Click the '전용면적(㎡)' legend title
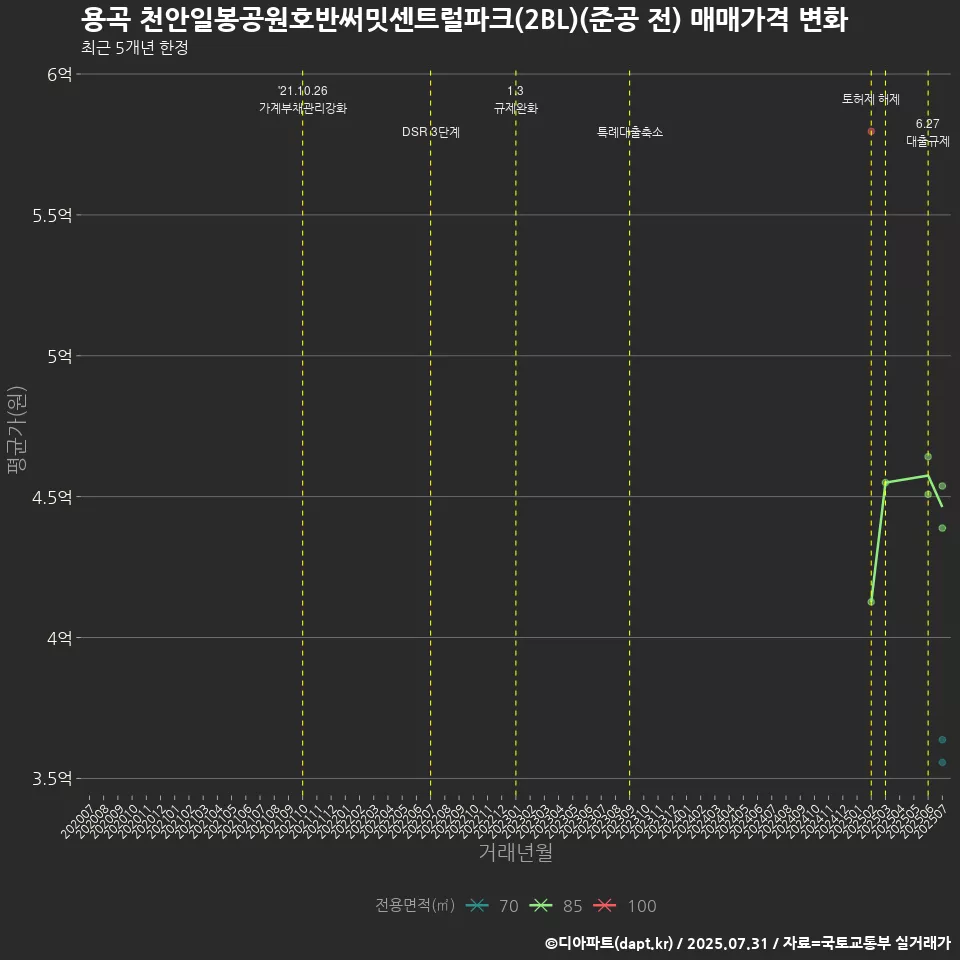The height and width of the screenshot is (960, 960). click(x=414, y=906)
